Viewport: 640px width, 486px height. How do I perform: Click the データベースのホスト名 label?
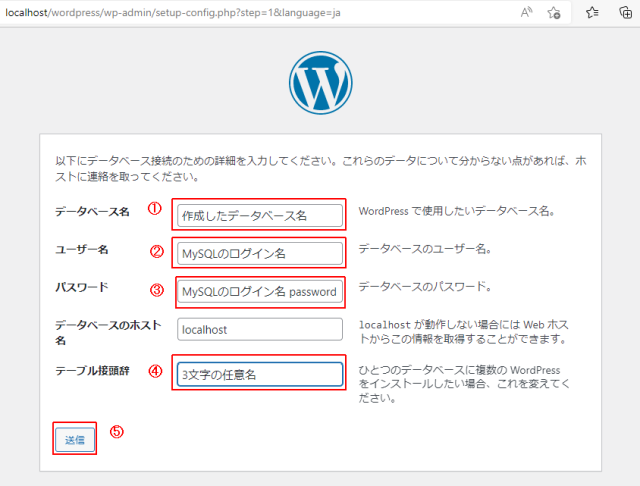(x=108, y=332)
